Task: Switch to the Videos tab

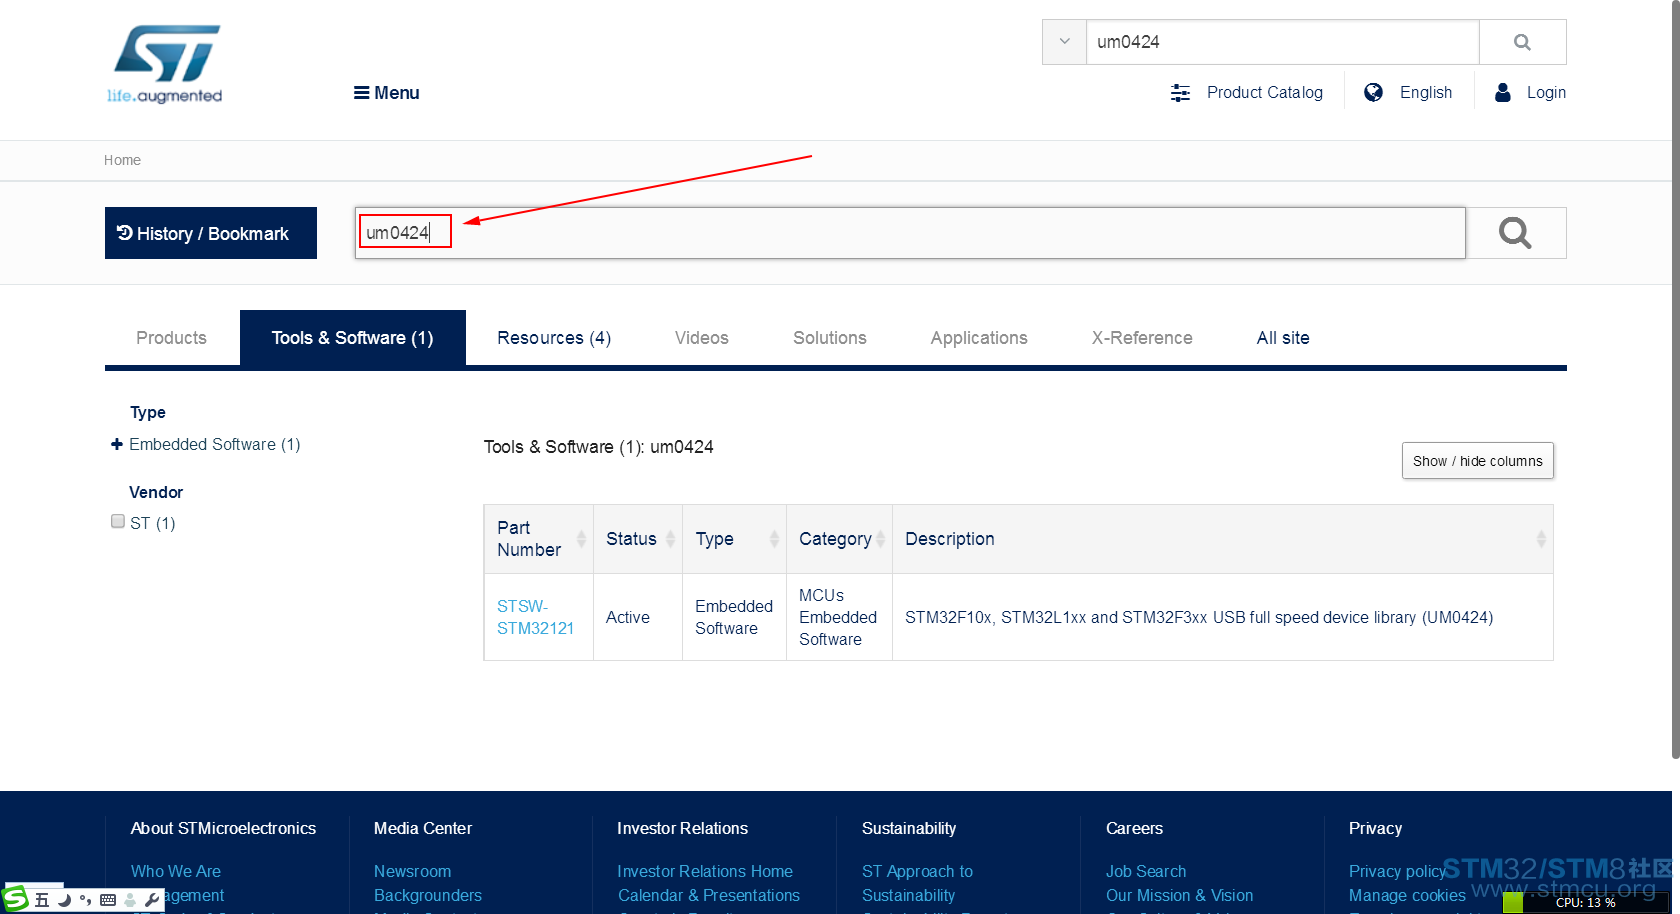Action: pyautogui.click(x=701, y=338)
